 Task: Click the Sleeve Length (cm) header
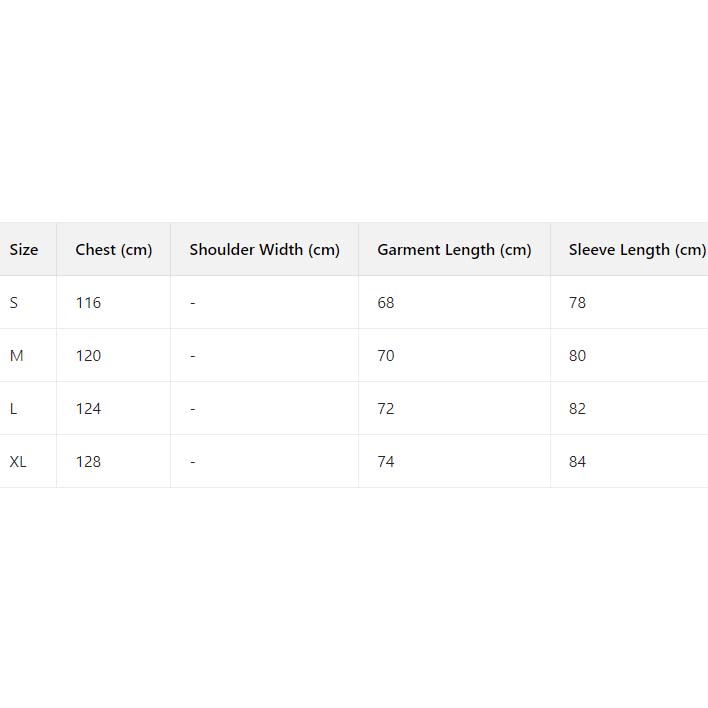tap(637, 250)
